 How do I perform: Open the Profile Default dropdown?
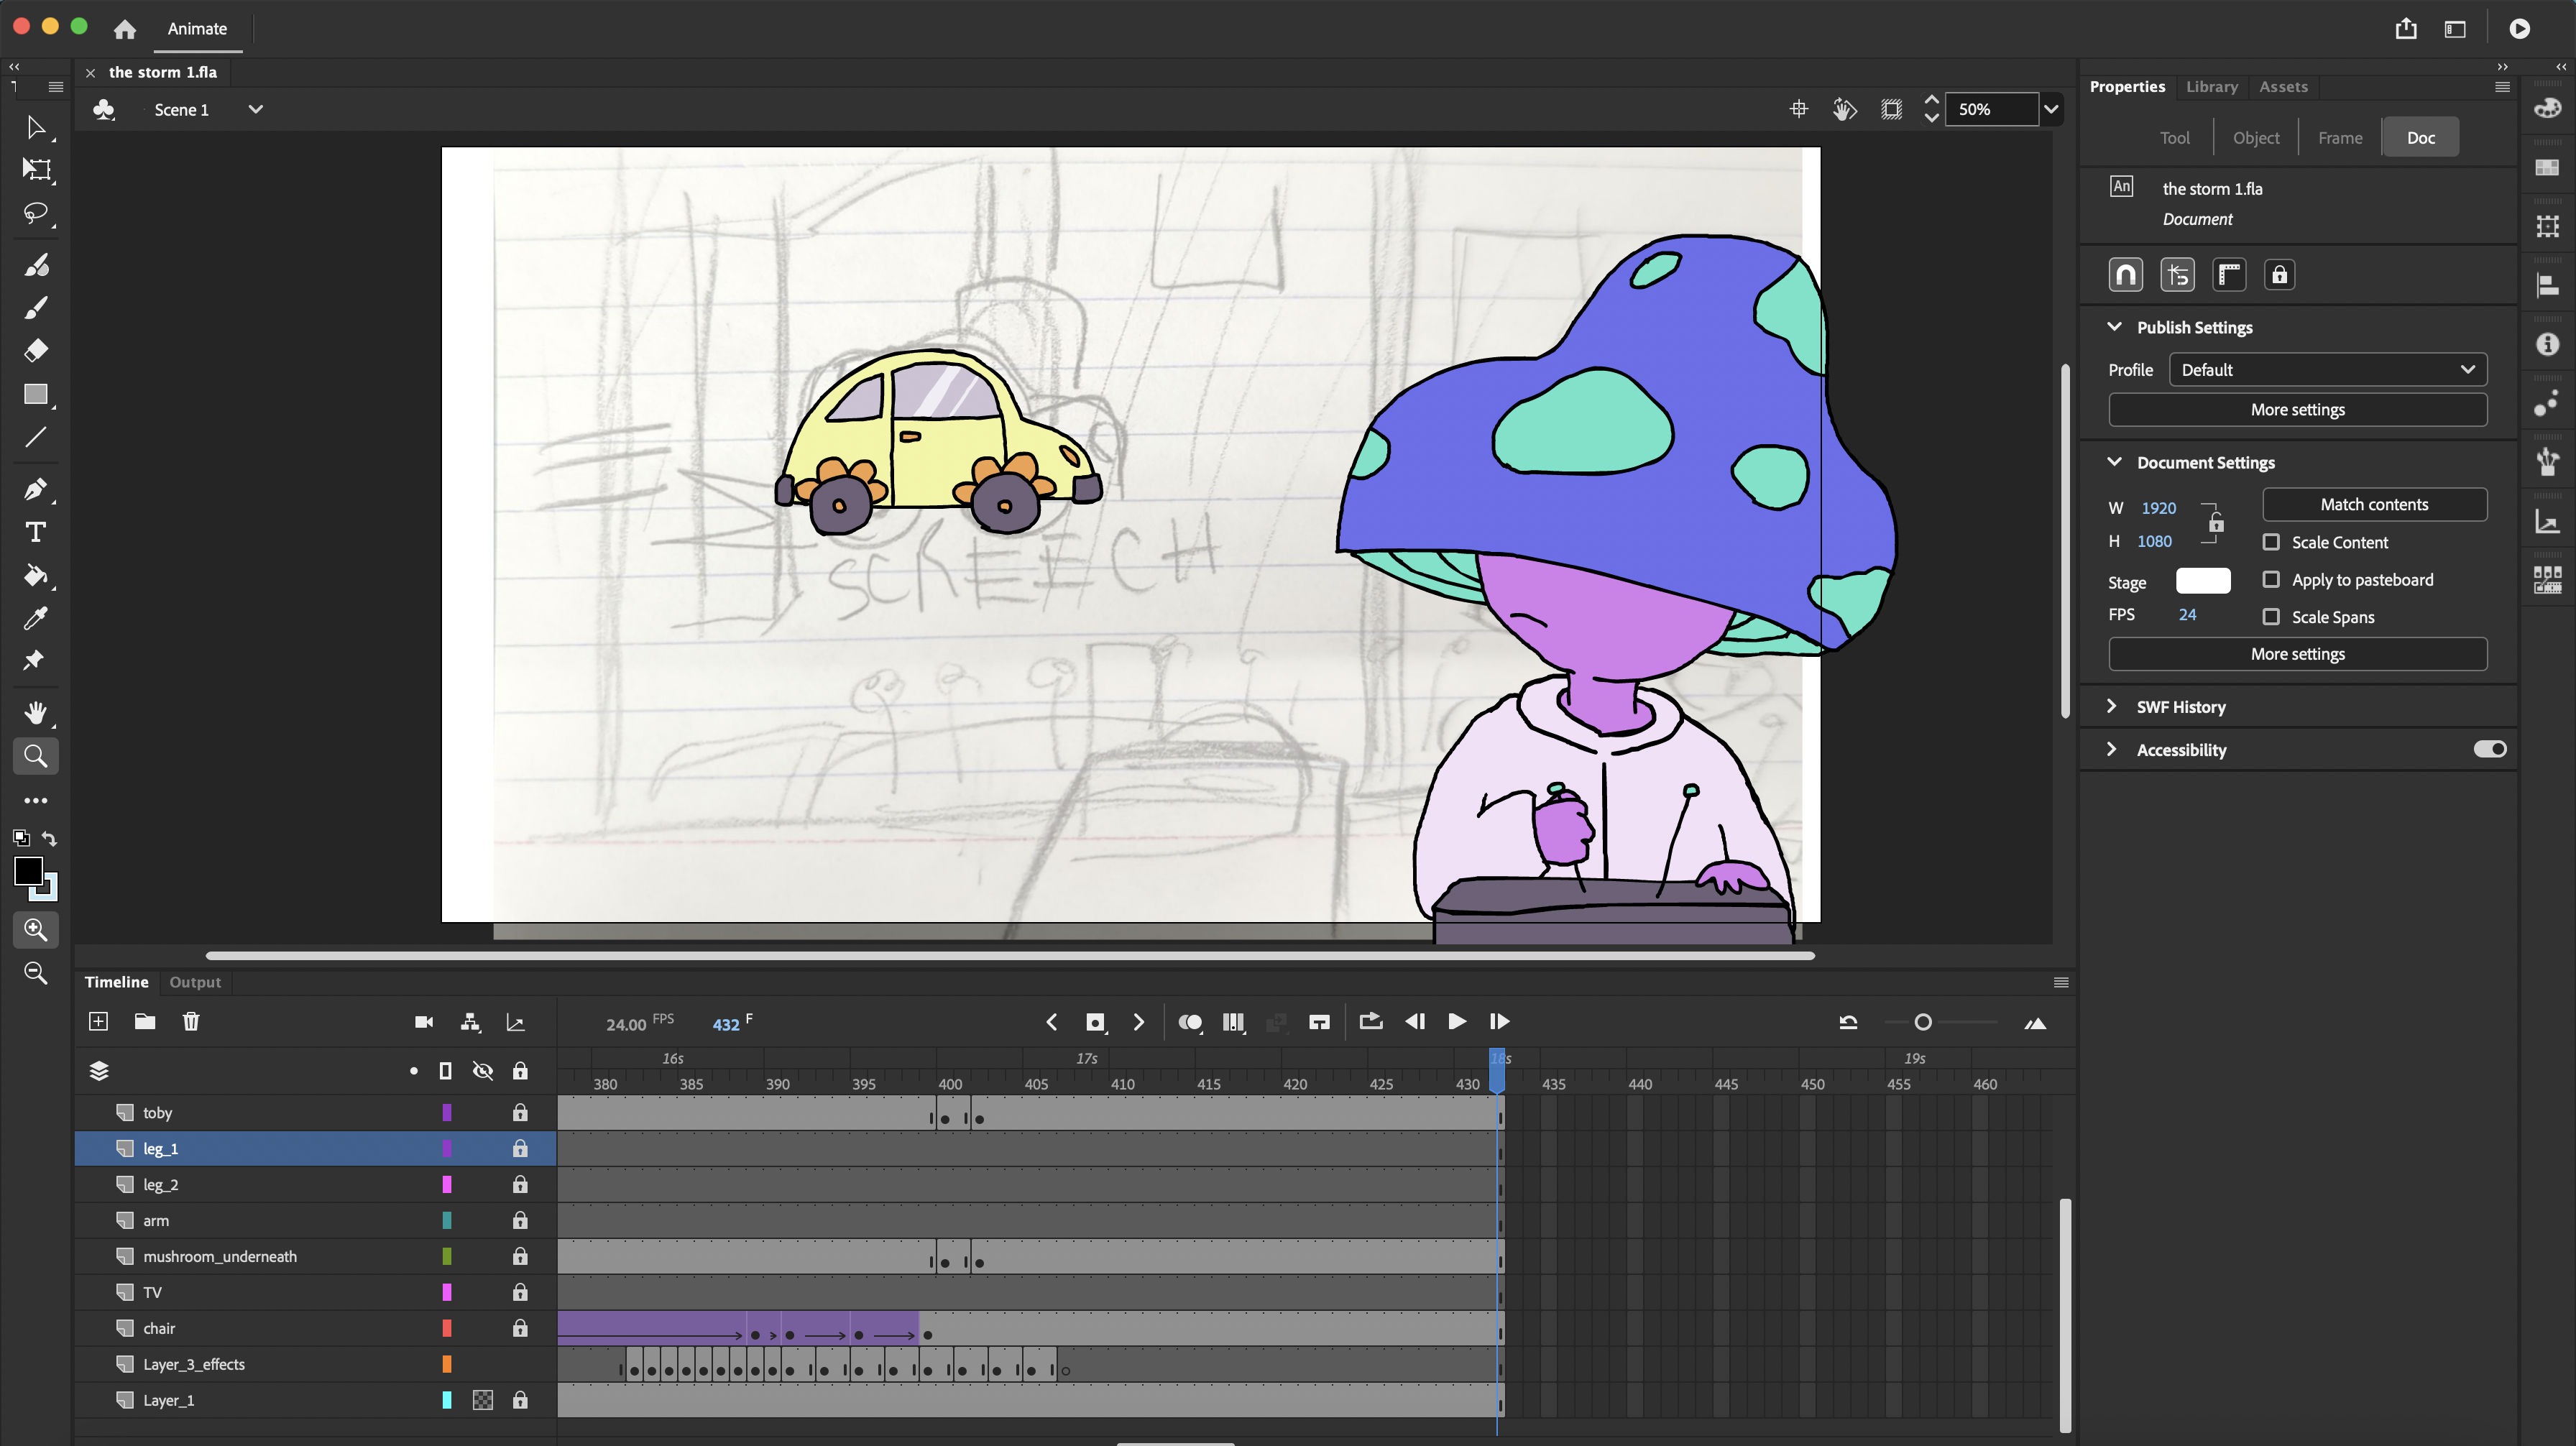point(2328,370)
